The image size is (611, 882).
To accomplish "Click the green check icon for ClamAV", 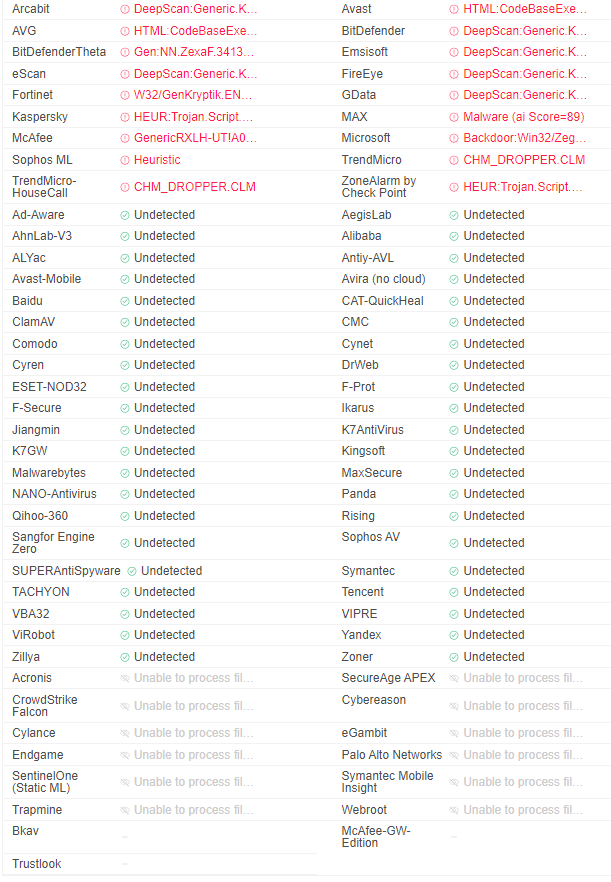I will (x=125, y=322).
